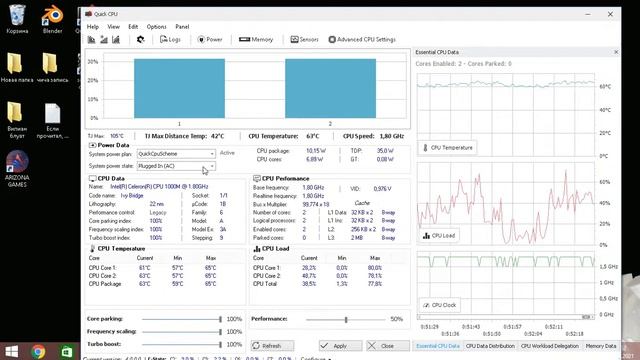
Task: Adjust the Turbo boost slider
Action: pos(182,344)
